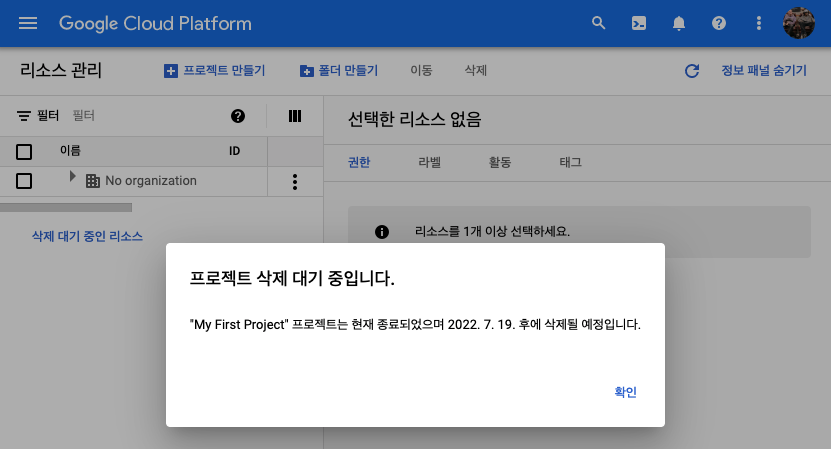Click 정보 패널 숨기기 link
The width and height of the screenshot is (831, 449).
click(x=764, y=71)
